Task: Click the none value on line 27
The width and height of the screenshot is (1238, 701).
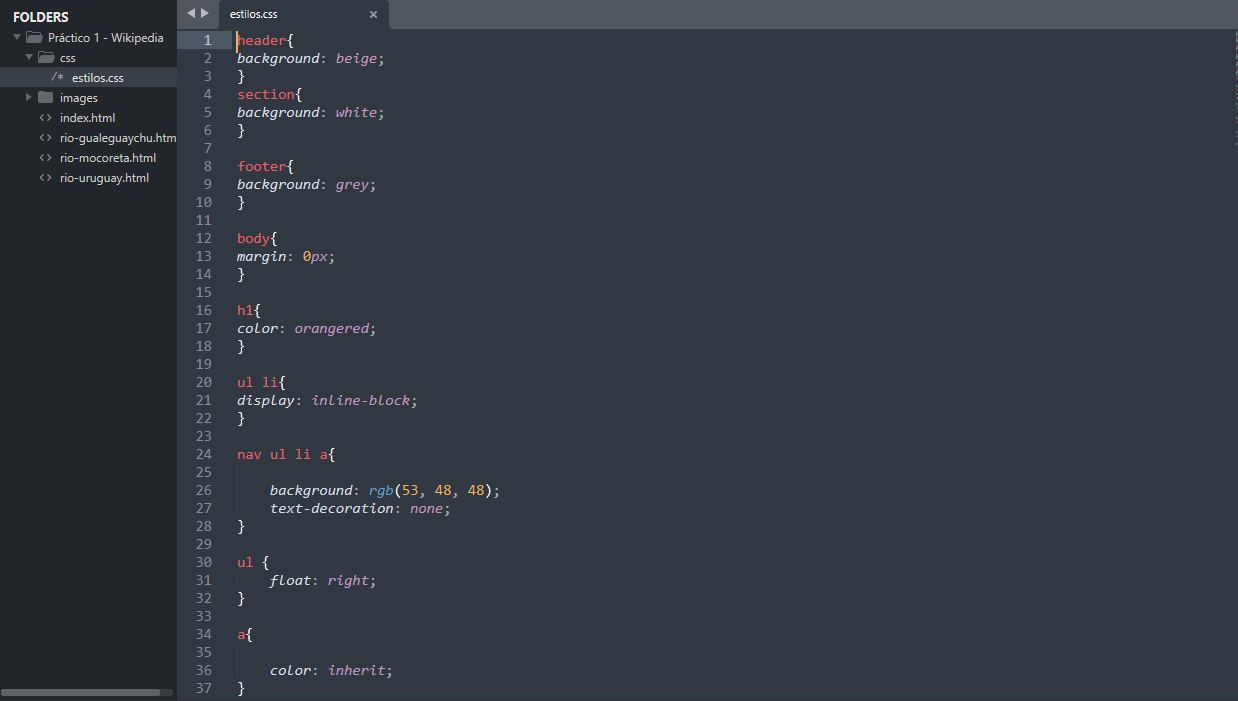Action: [427, 508]
